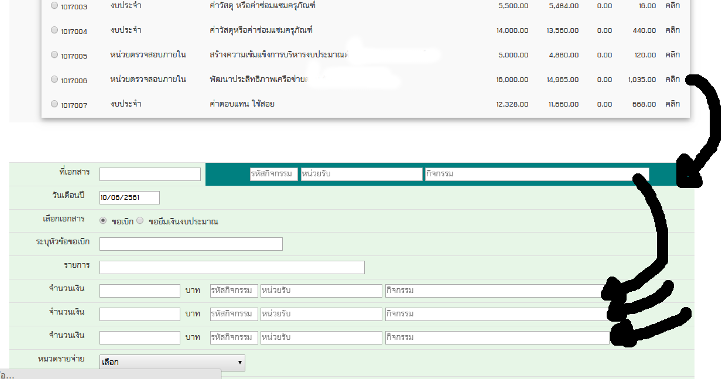Select the radio button for row 1017006
Viewport: 727px width, 379px height.
[x=54, y=79]
